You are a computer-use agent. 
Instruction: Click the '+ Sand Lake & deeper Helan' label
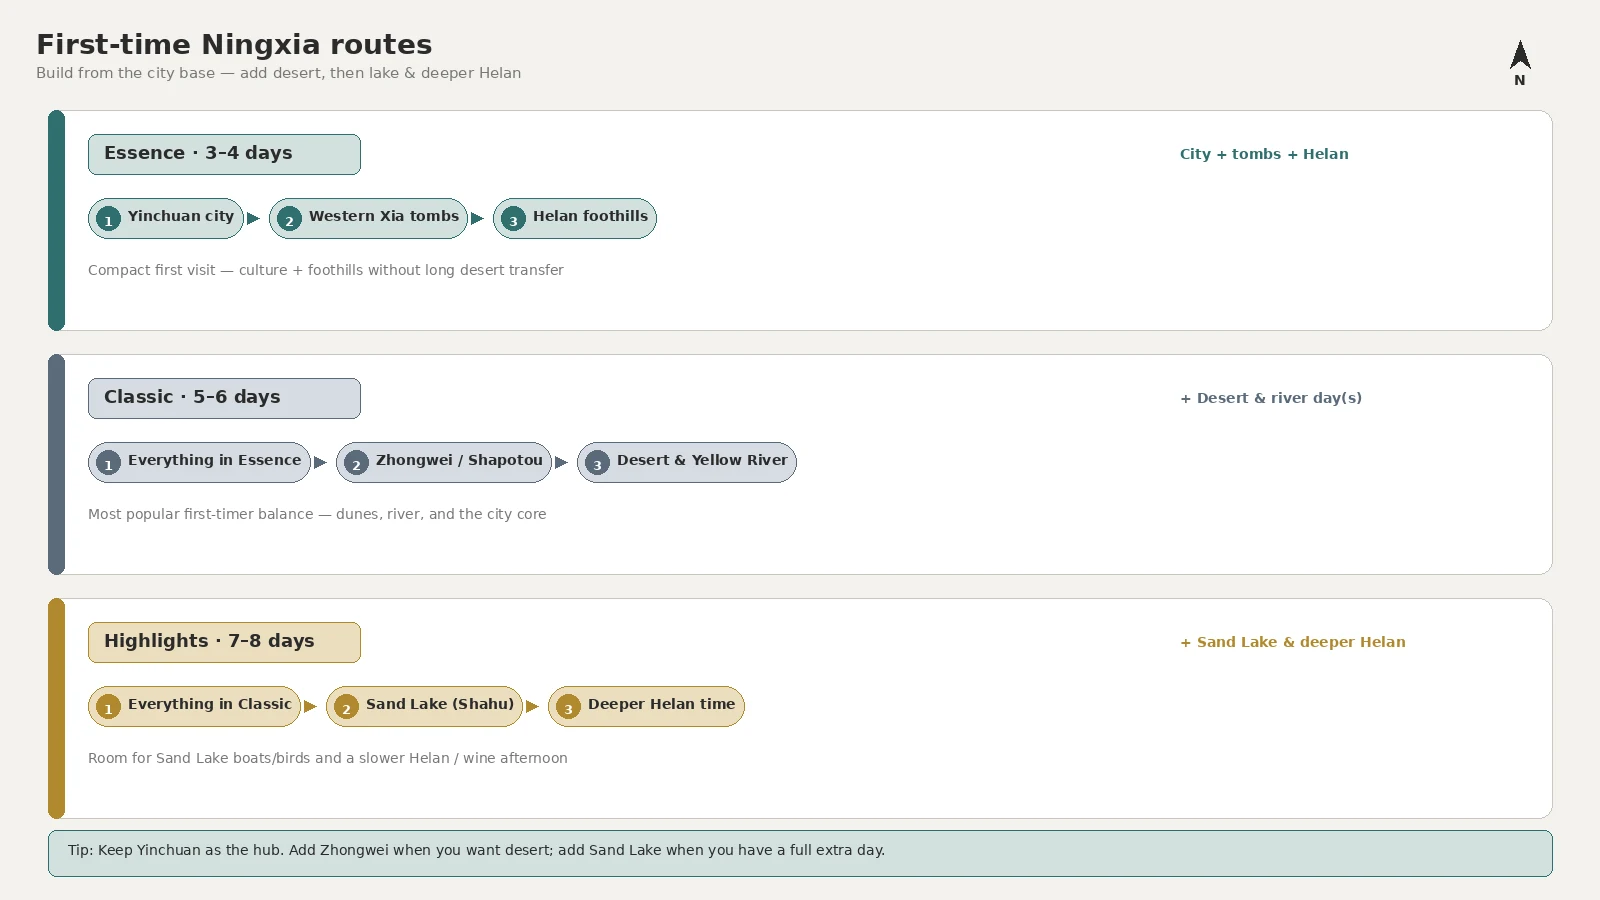(1293, 642)
